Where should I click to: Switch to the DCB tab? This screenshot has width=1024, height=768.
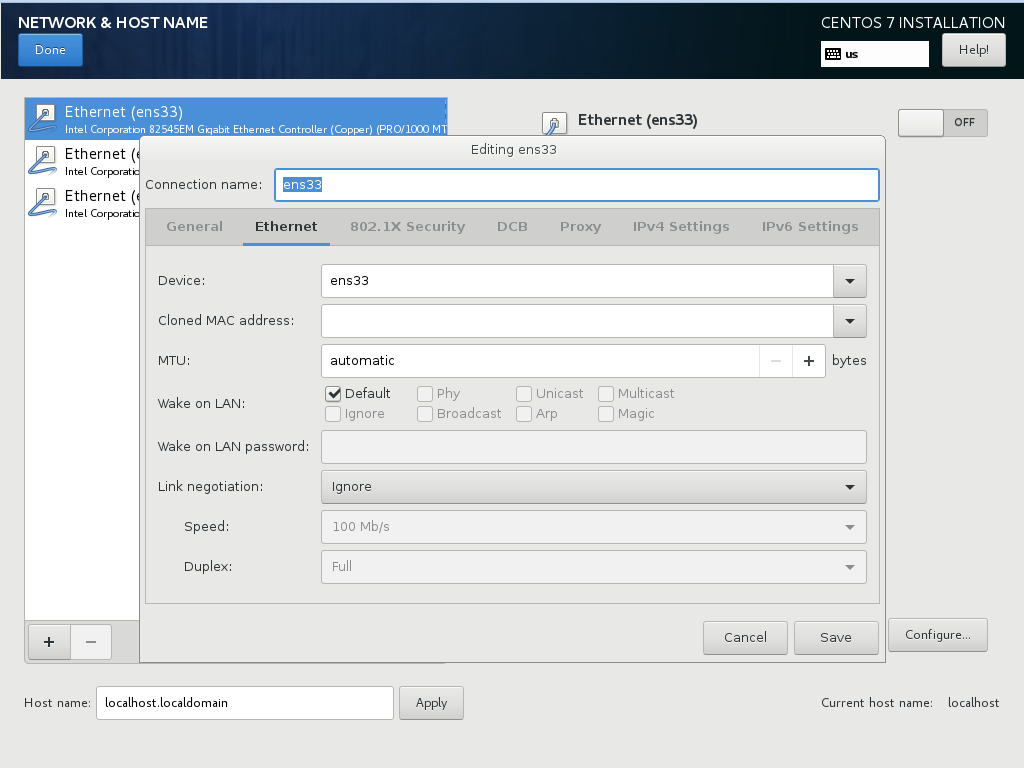[x=512, y=227]
